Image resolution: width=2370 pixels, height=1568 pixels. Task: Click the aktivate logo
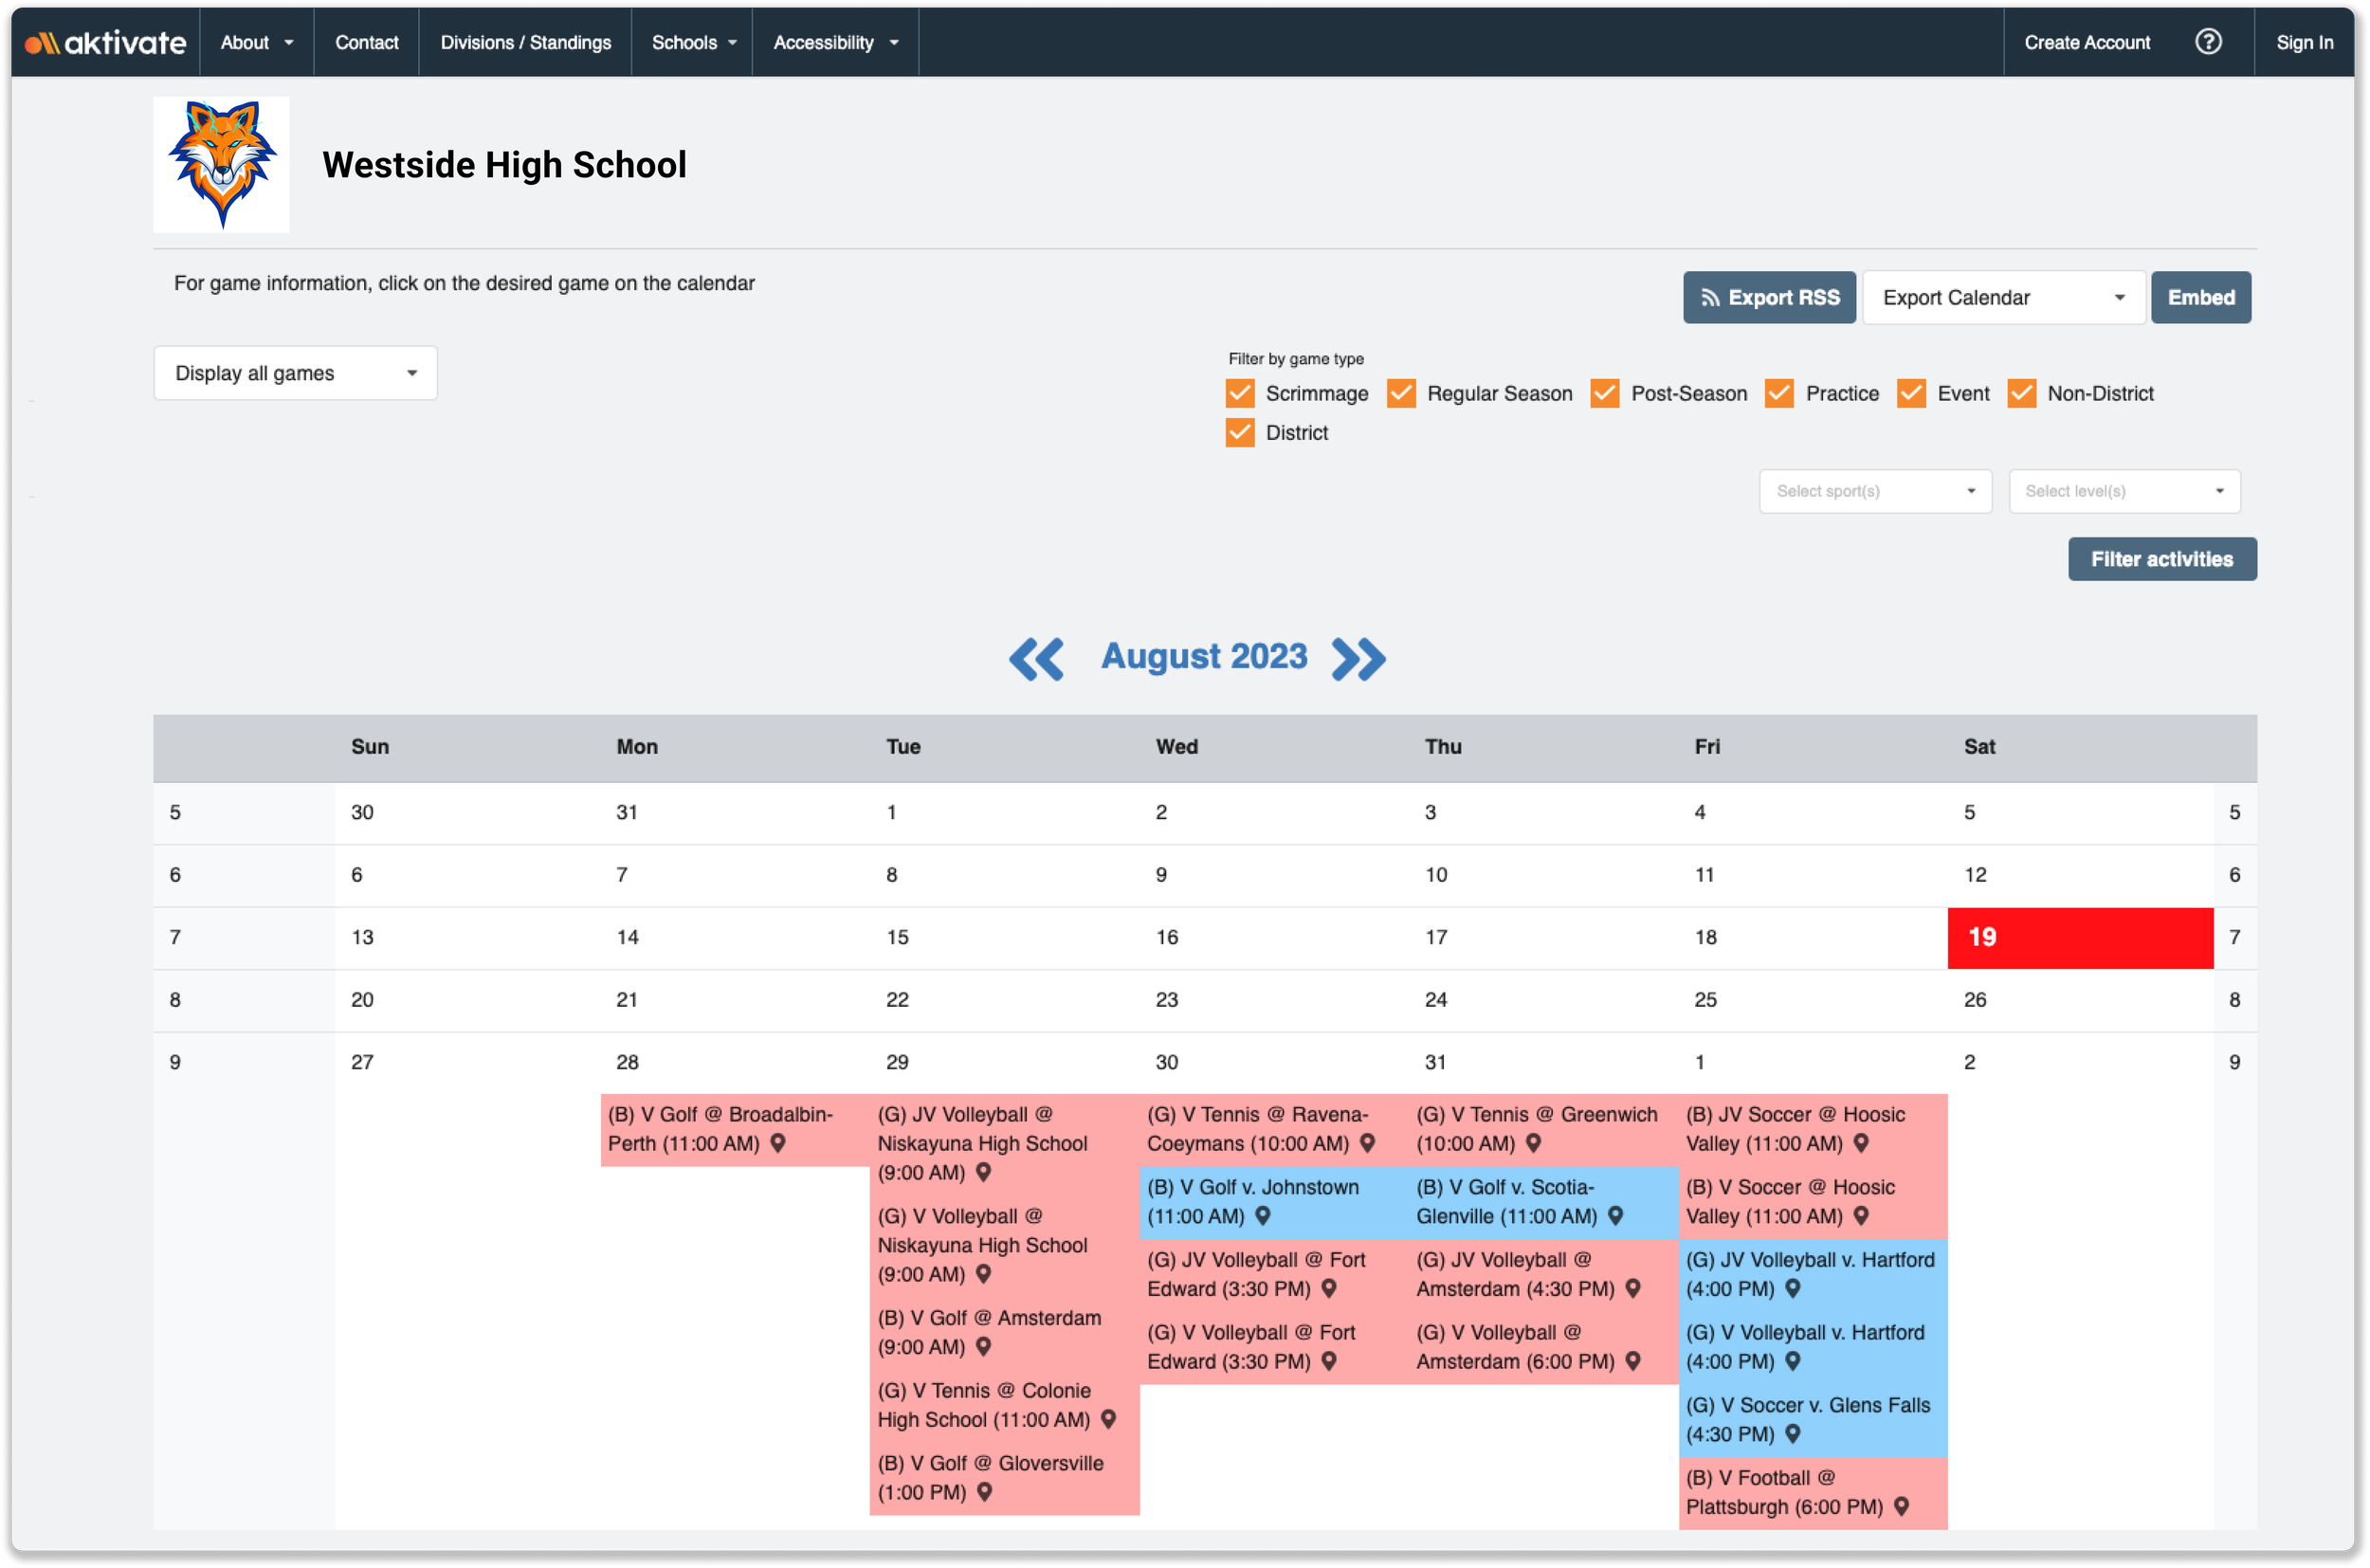point(104,42)
